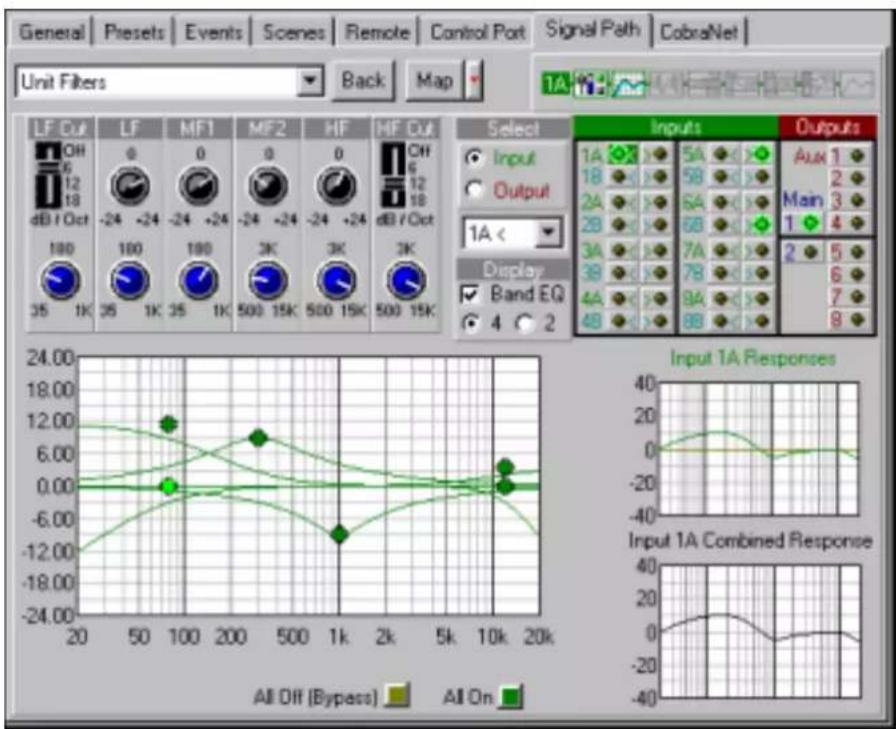Click the MF1 gain knob

(x=199, y=186)
